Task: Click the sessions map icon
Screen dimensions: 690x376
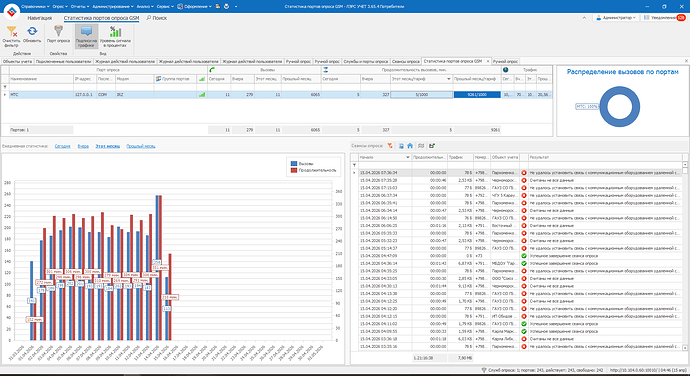Action: coord(421,146)
